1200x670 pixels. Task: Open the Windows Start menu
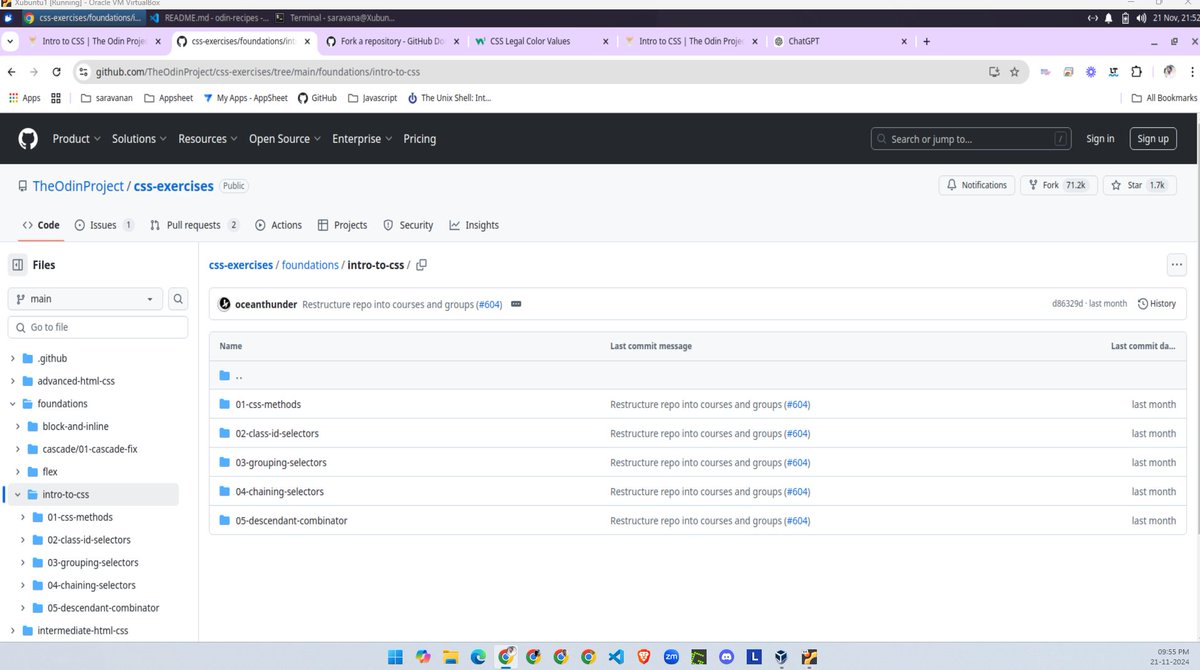tap(396, 657)
